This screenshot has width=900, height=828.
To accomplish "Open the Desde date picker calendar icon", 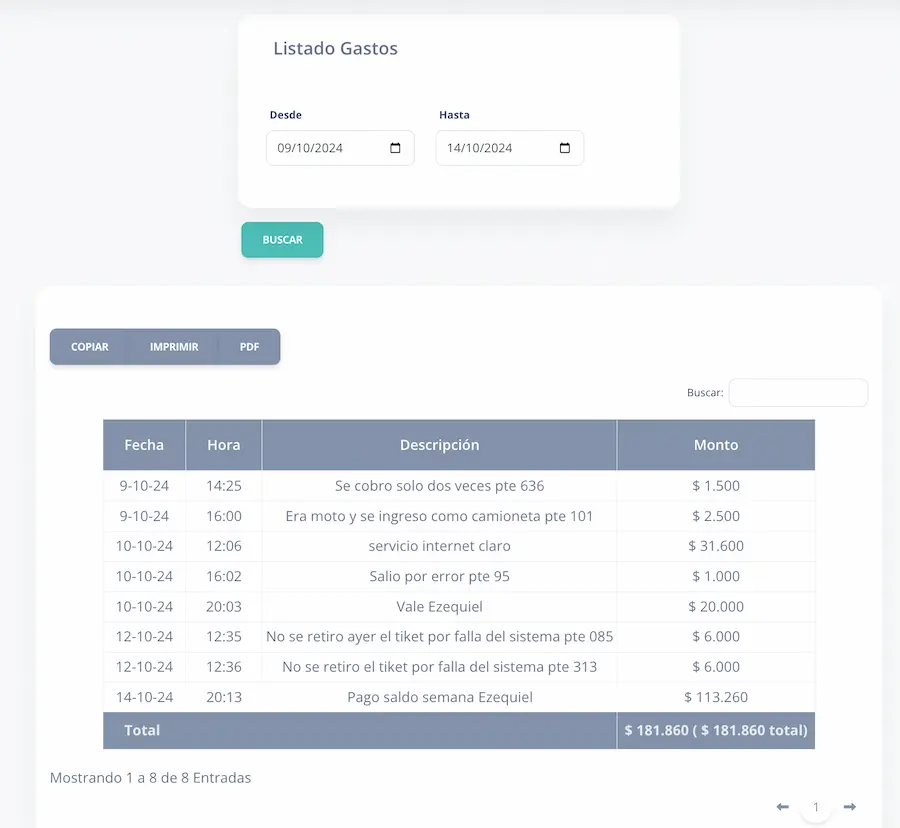I will [395, 148].
